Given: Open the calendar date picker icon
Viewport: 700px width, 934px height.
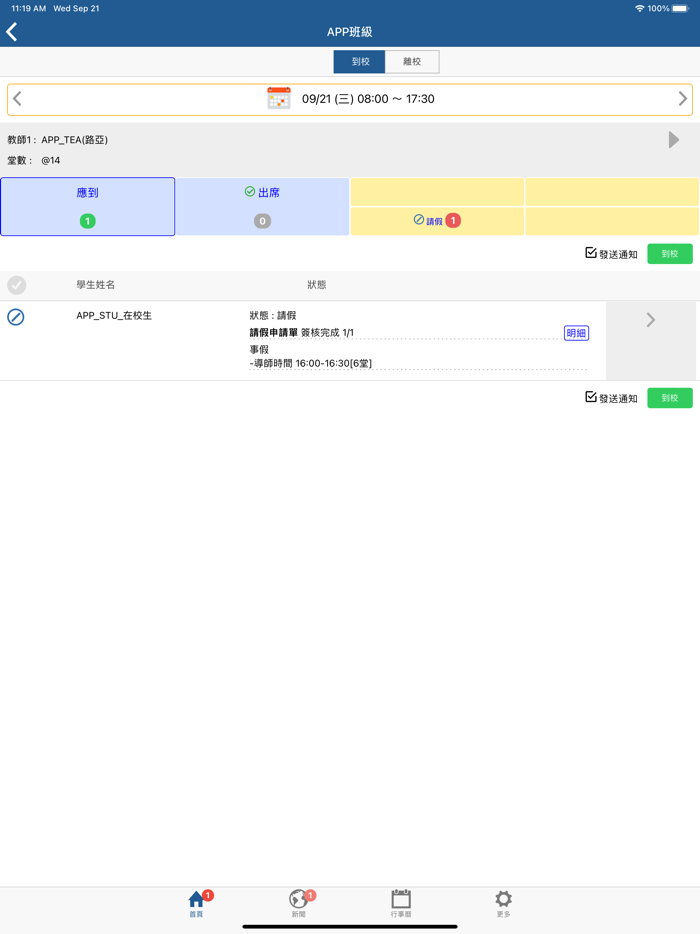Looking at the screenshot, I should tap(279, 98).
